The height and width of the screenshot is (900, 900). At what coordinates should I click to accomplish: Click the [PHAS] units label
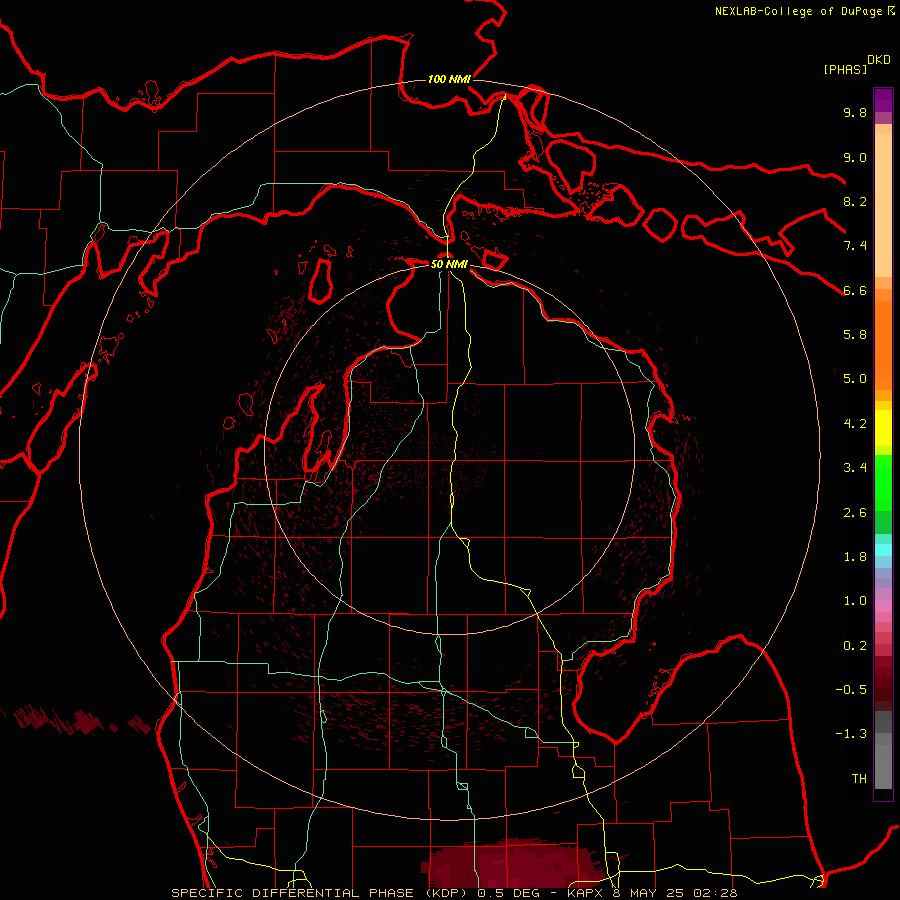(845, 69)
